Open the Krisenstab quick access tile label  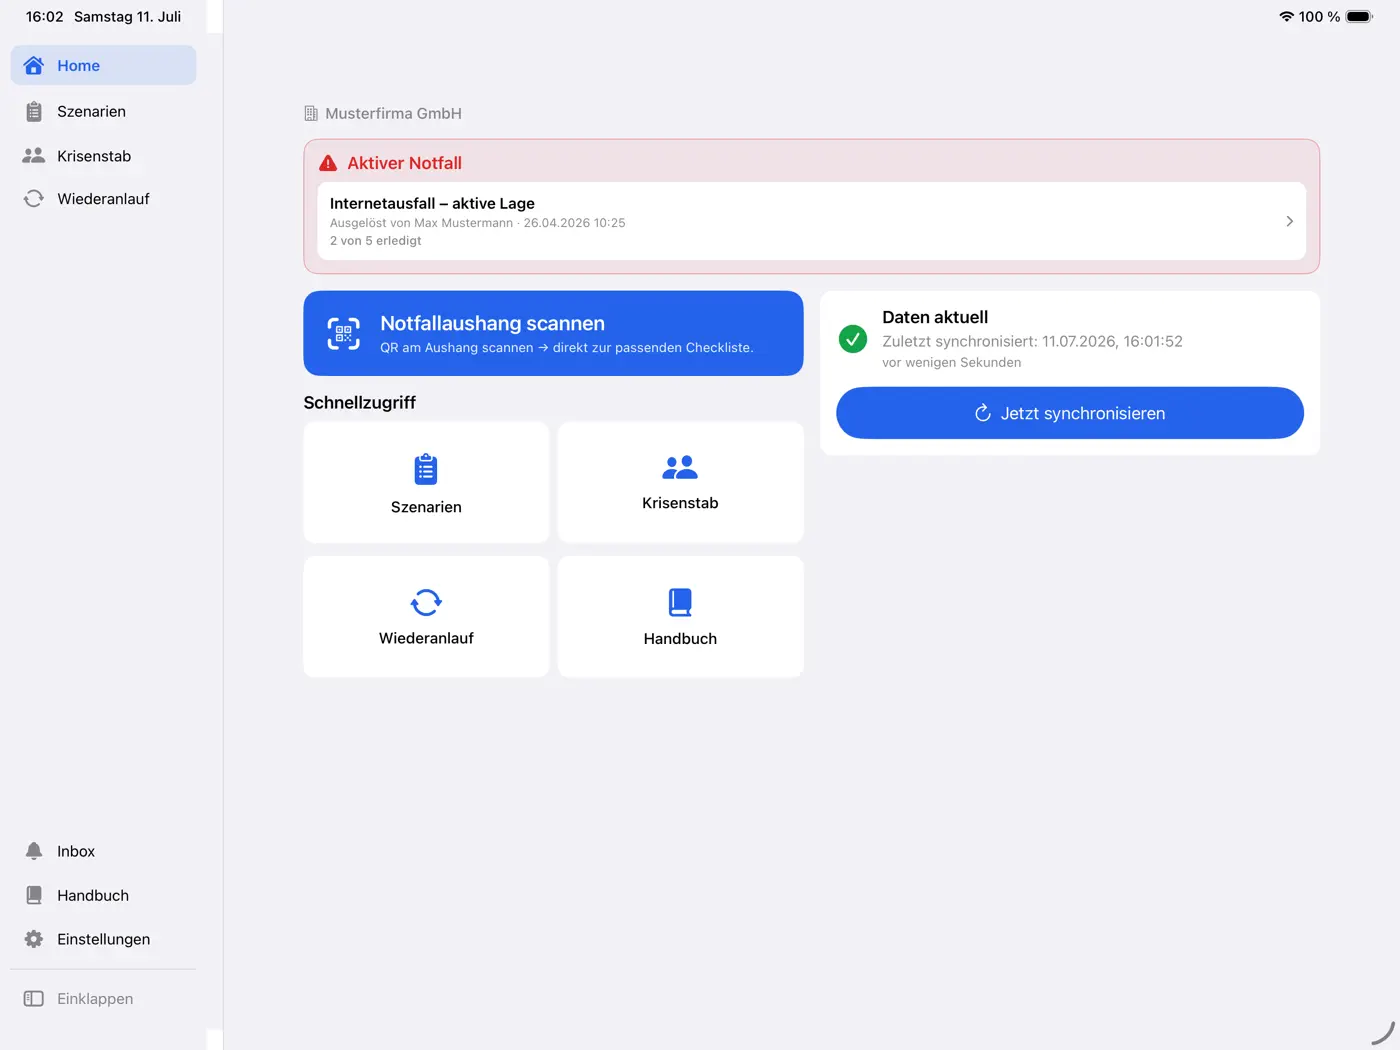680,503
